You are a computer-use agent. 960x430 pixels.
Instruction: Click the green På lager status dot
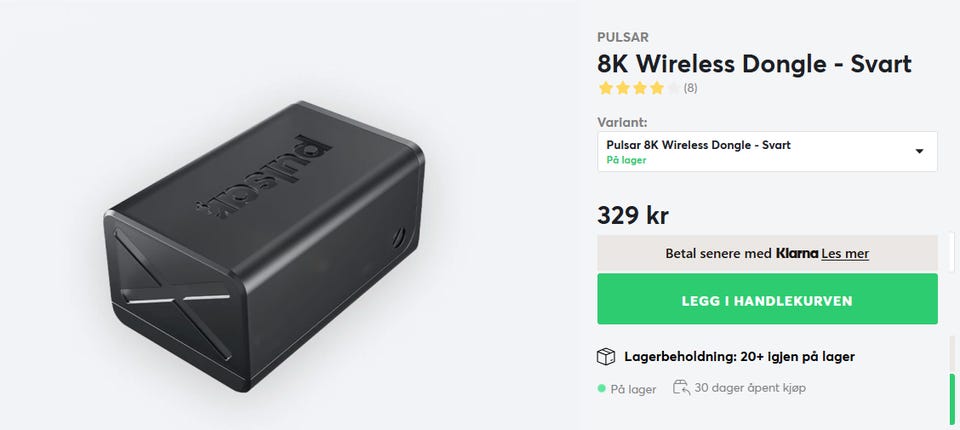click(x=601, y=388)
